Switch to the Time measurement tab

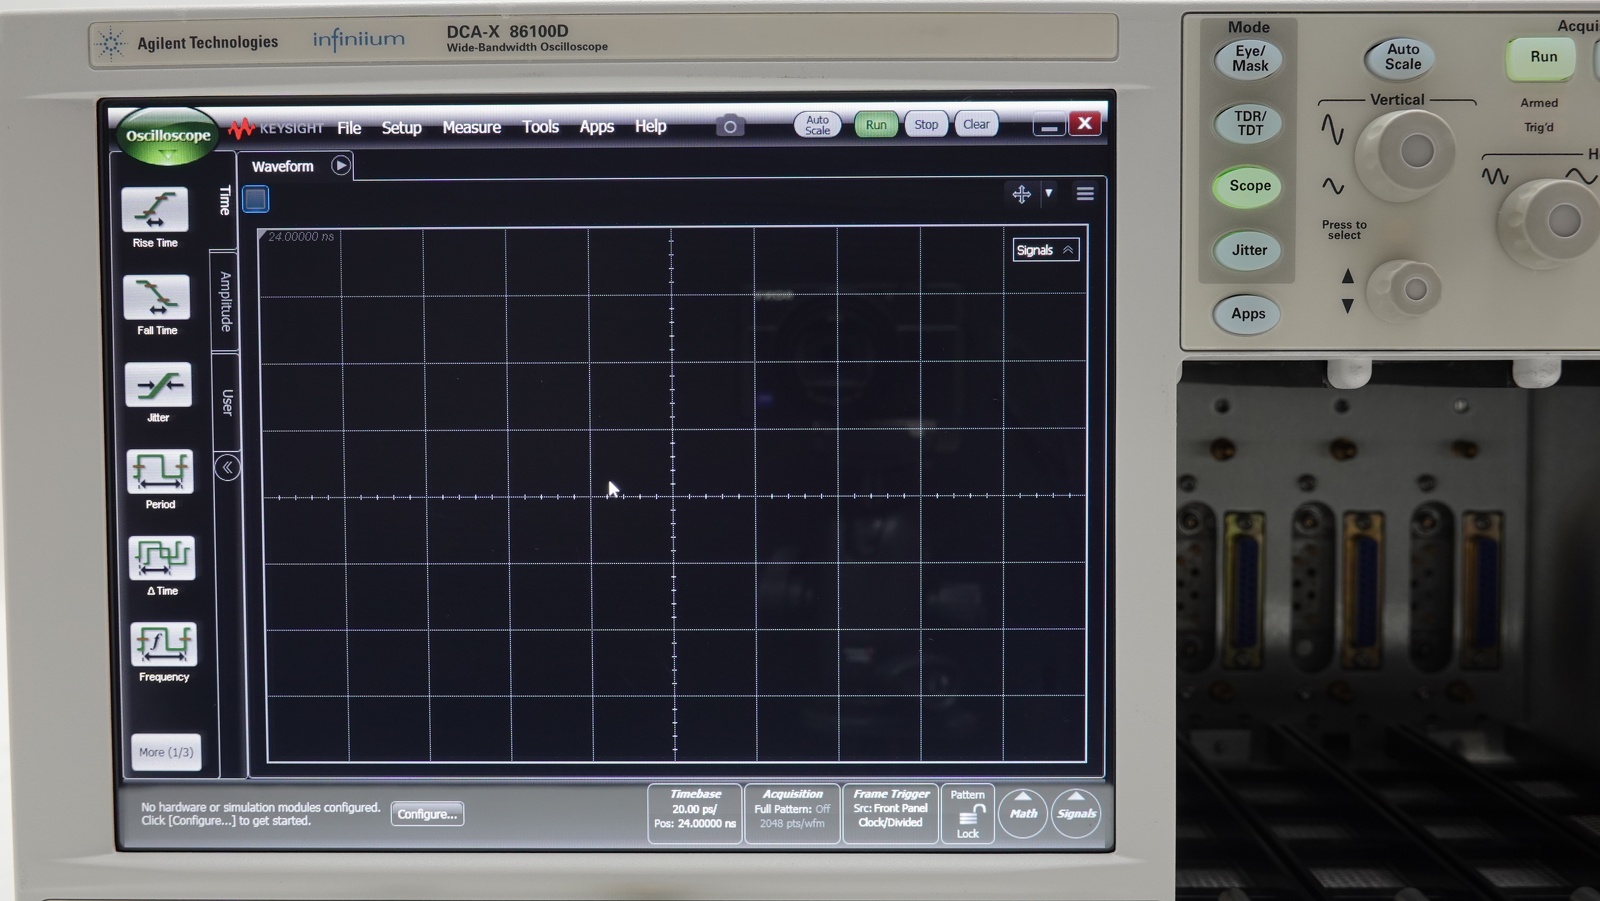[225, 200]
